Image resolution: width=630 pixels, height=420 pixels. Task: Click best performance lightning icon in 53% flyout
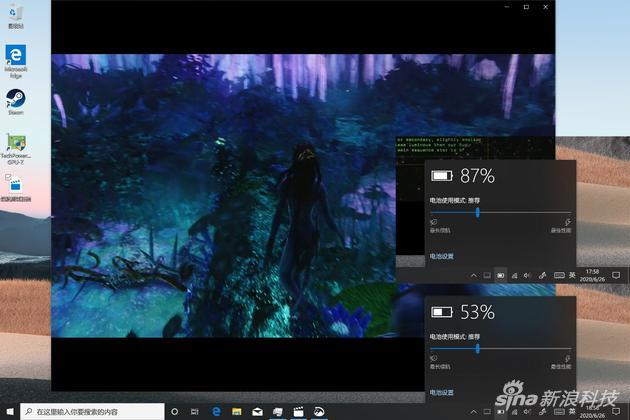[567, 358]
